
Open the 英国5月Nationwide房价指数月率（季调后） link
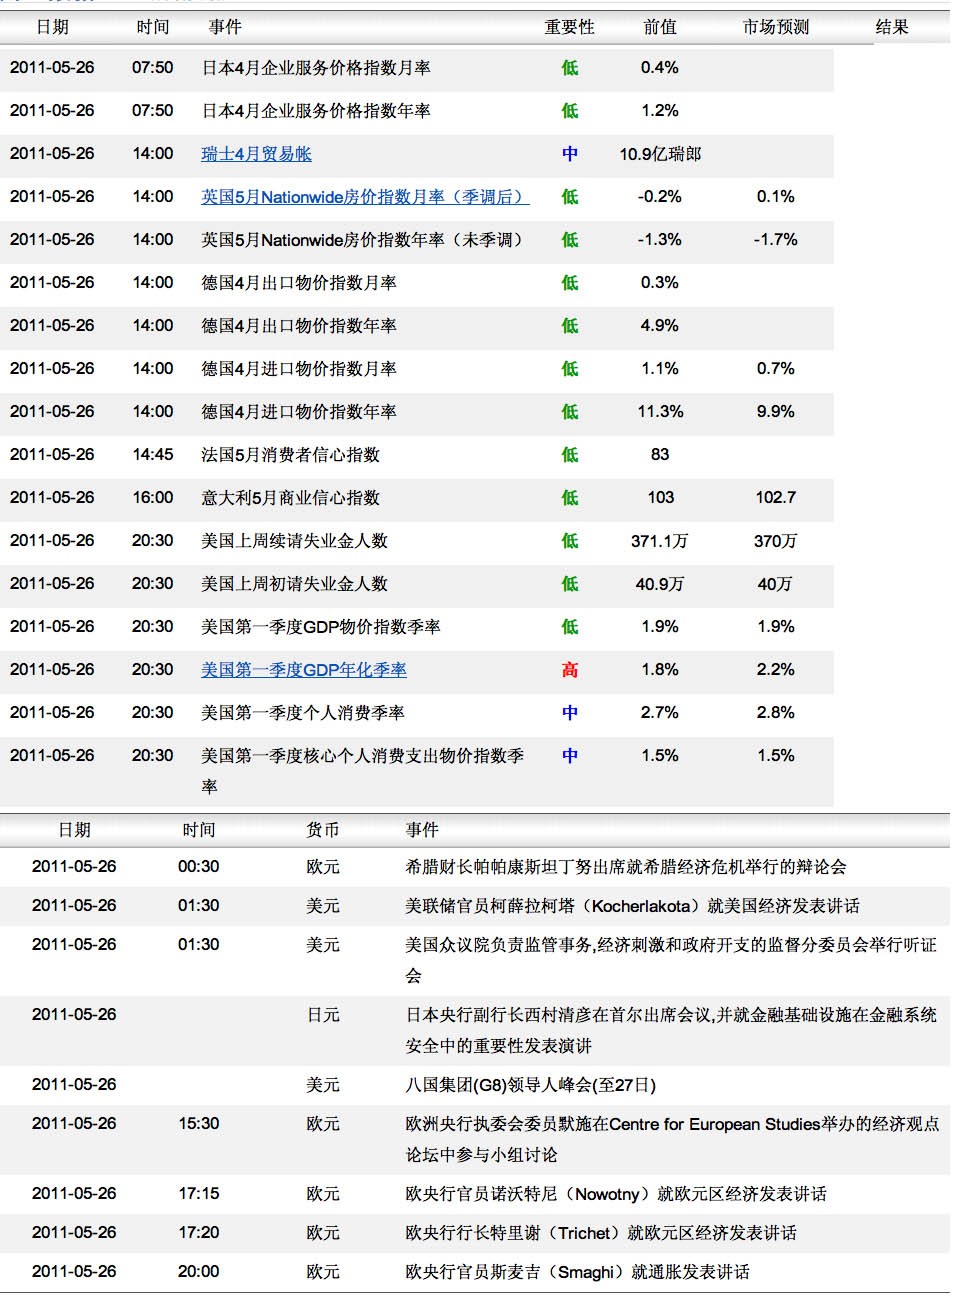coord(365,197)
